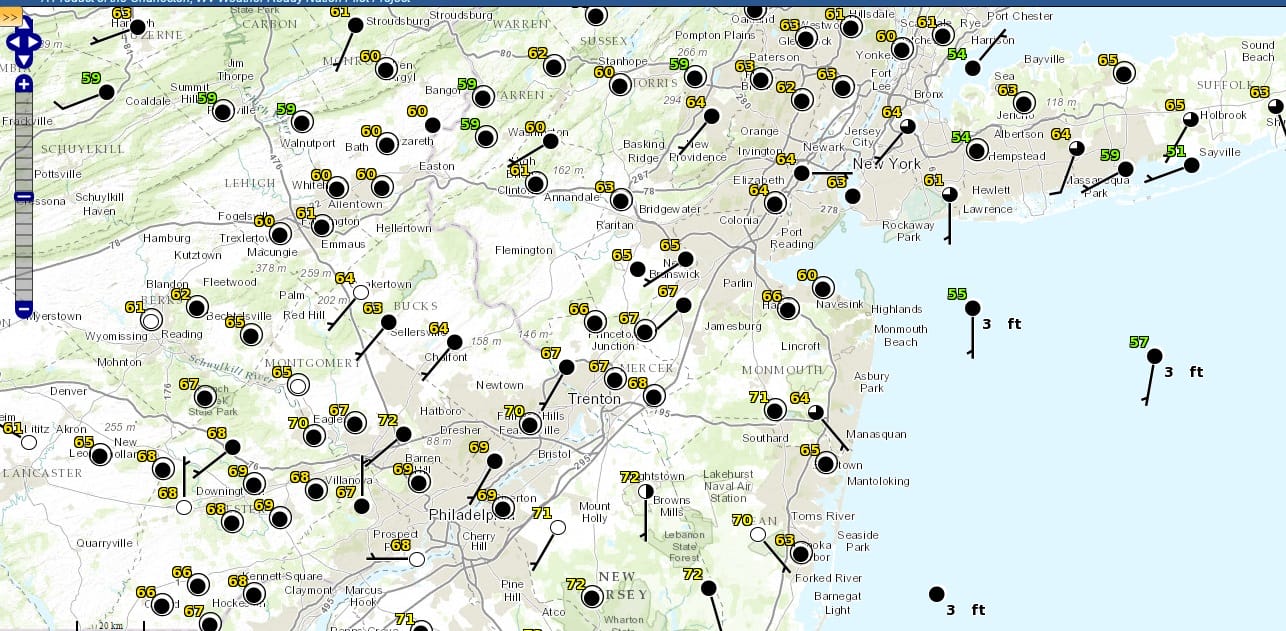Click the buoy marker near Barnegat Light

pos(936,594)
